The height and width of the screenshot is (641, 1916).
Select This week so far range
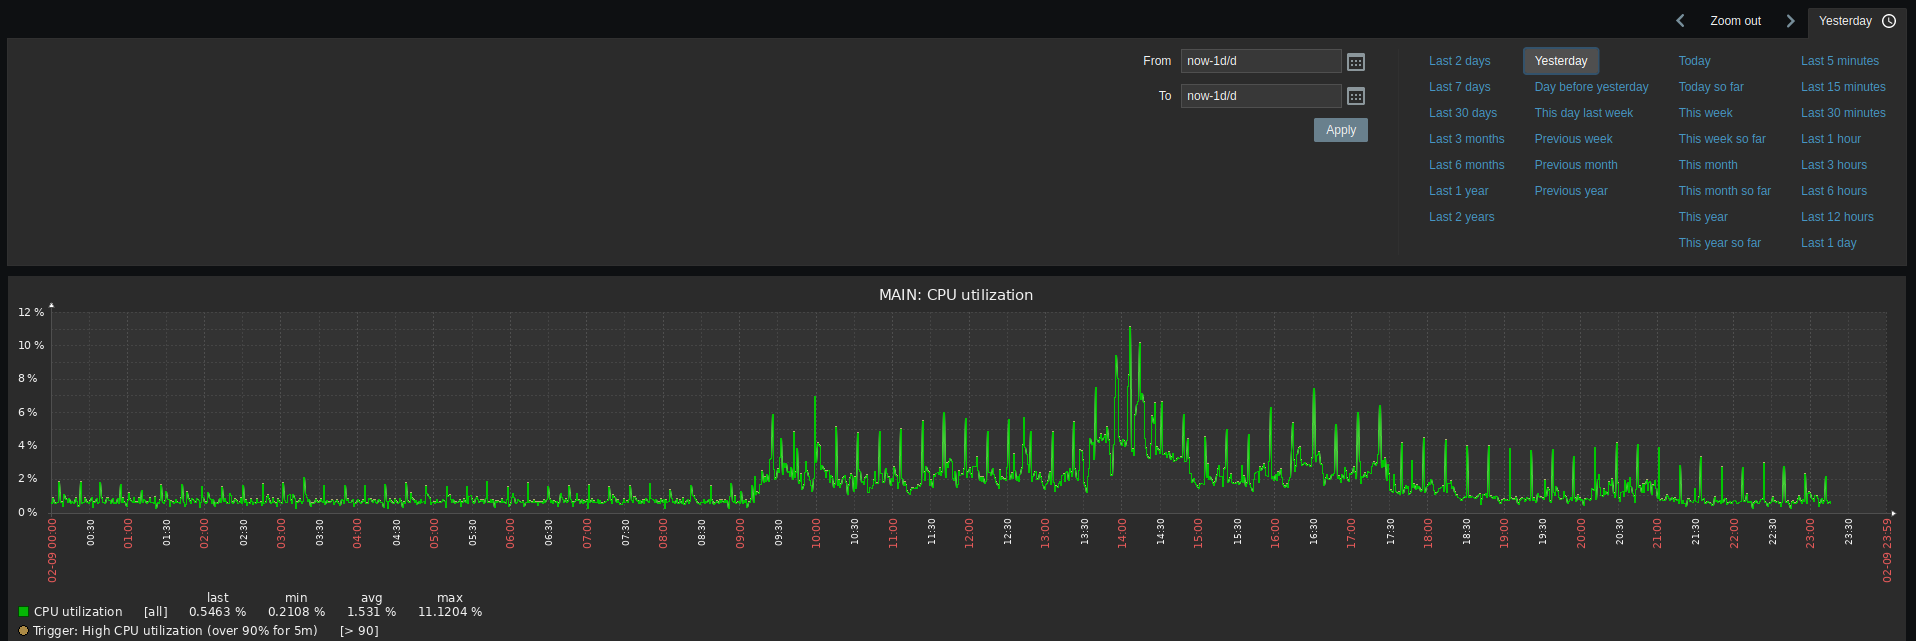[x=1721, y=139]
